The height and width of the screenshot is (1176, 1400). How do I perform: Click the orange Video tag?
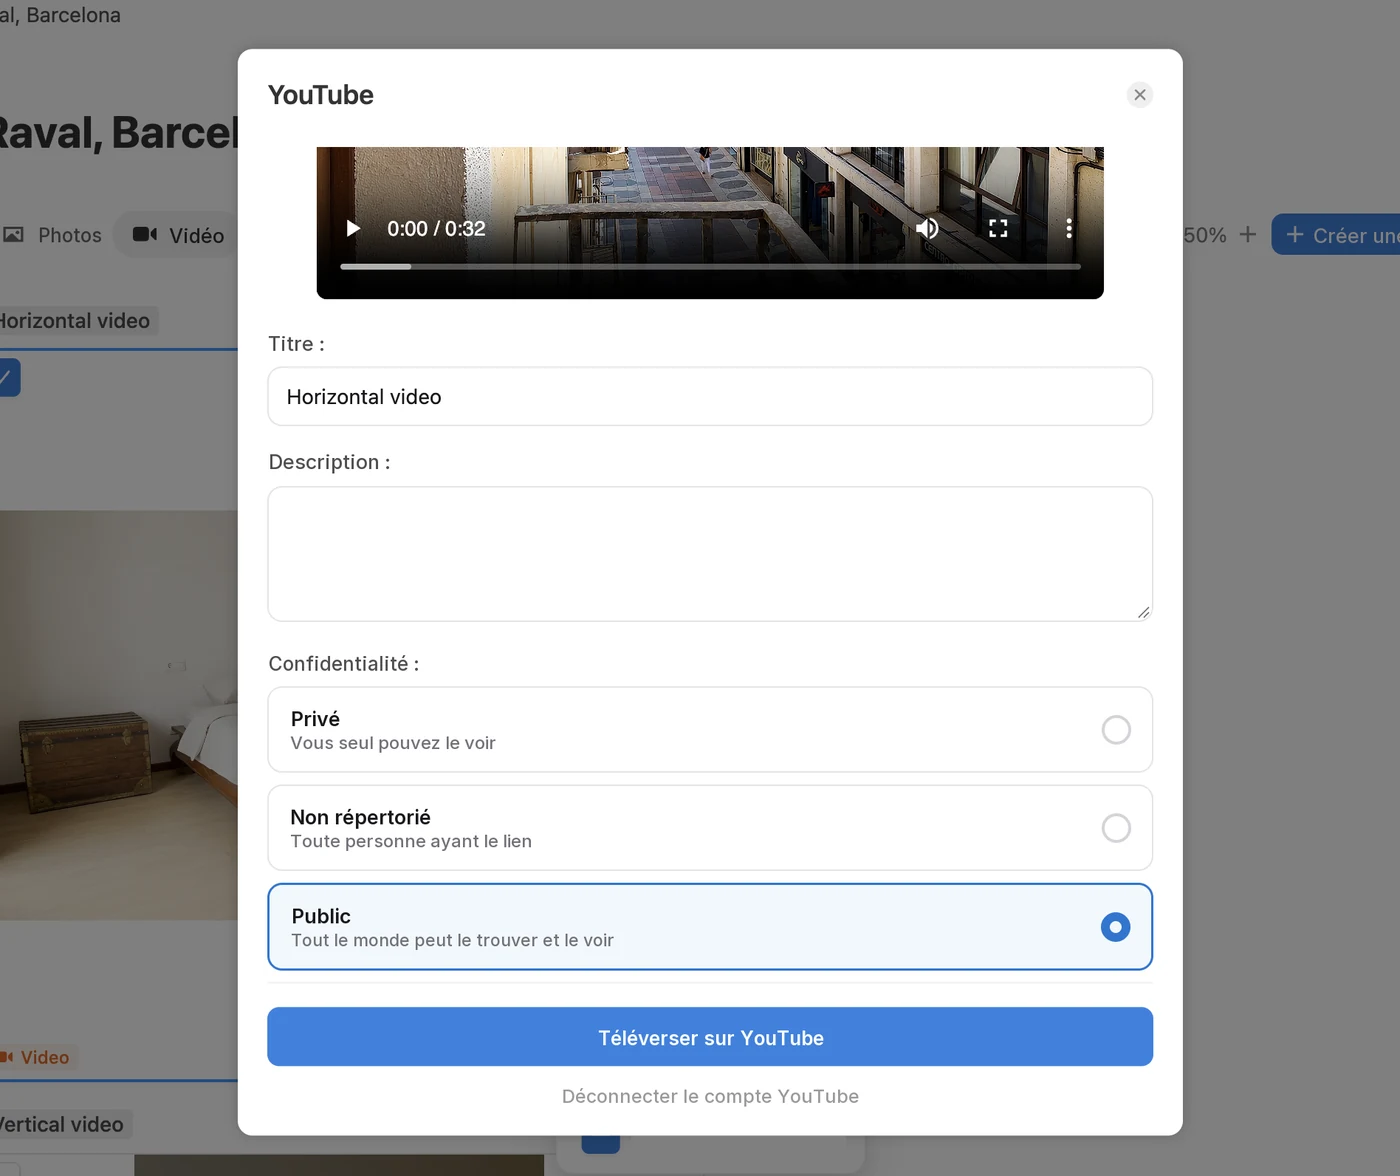[x=38, y=1057]
